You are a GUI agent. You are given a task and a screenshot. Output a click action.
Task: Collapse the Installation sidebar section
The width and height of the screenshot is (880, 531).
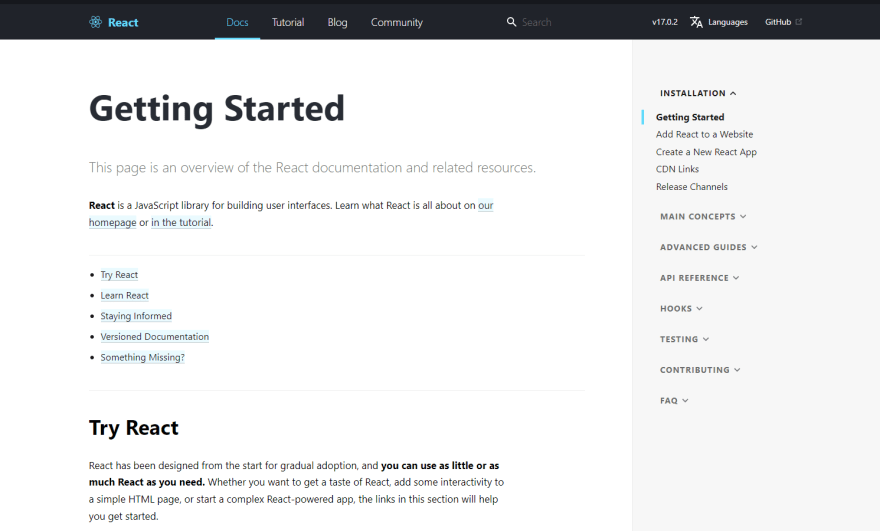tap(698, 93)
